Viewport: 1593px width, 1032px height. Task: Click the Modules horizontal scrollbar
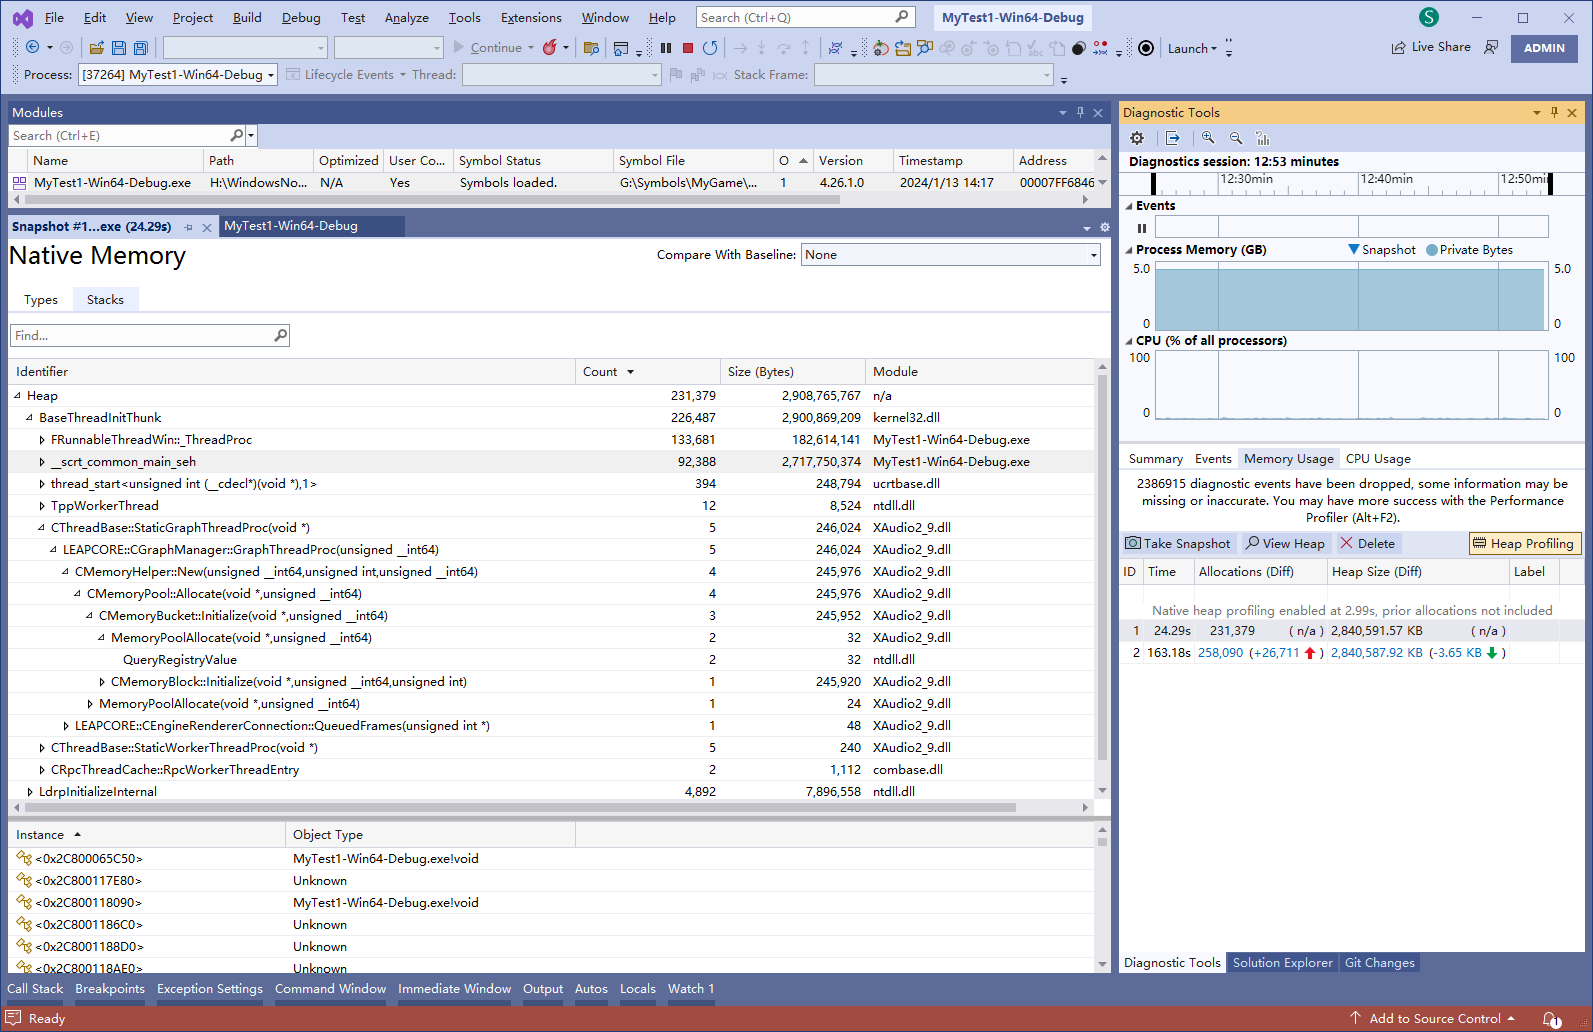point(431,199)
